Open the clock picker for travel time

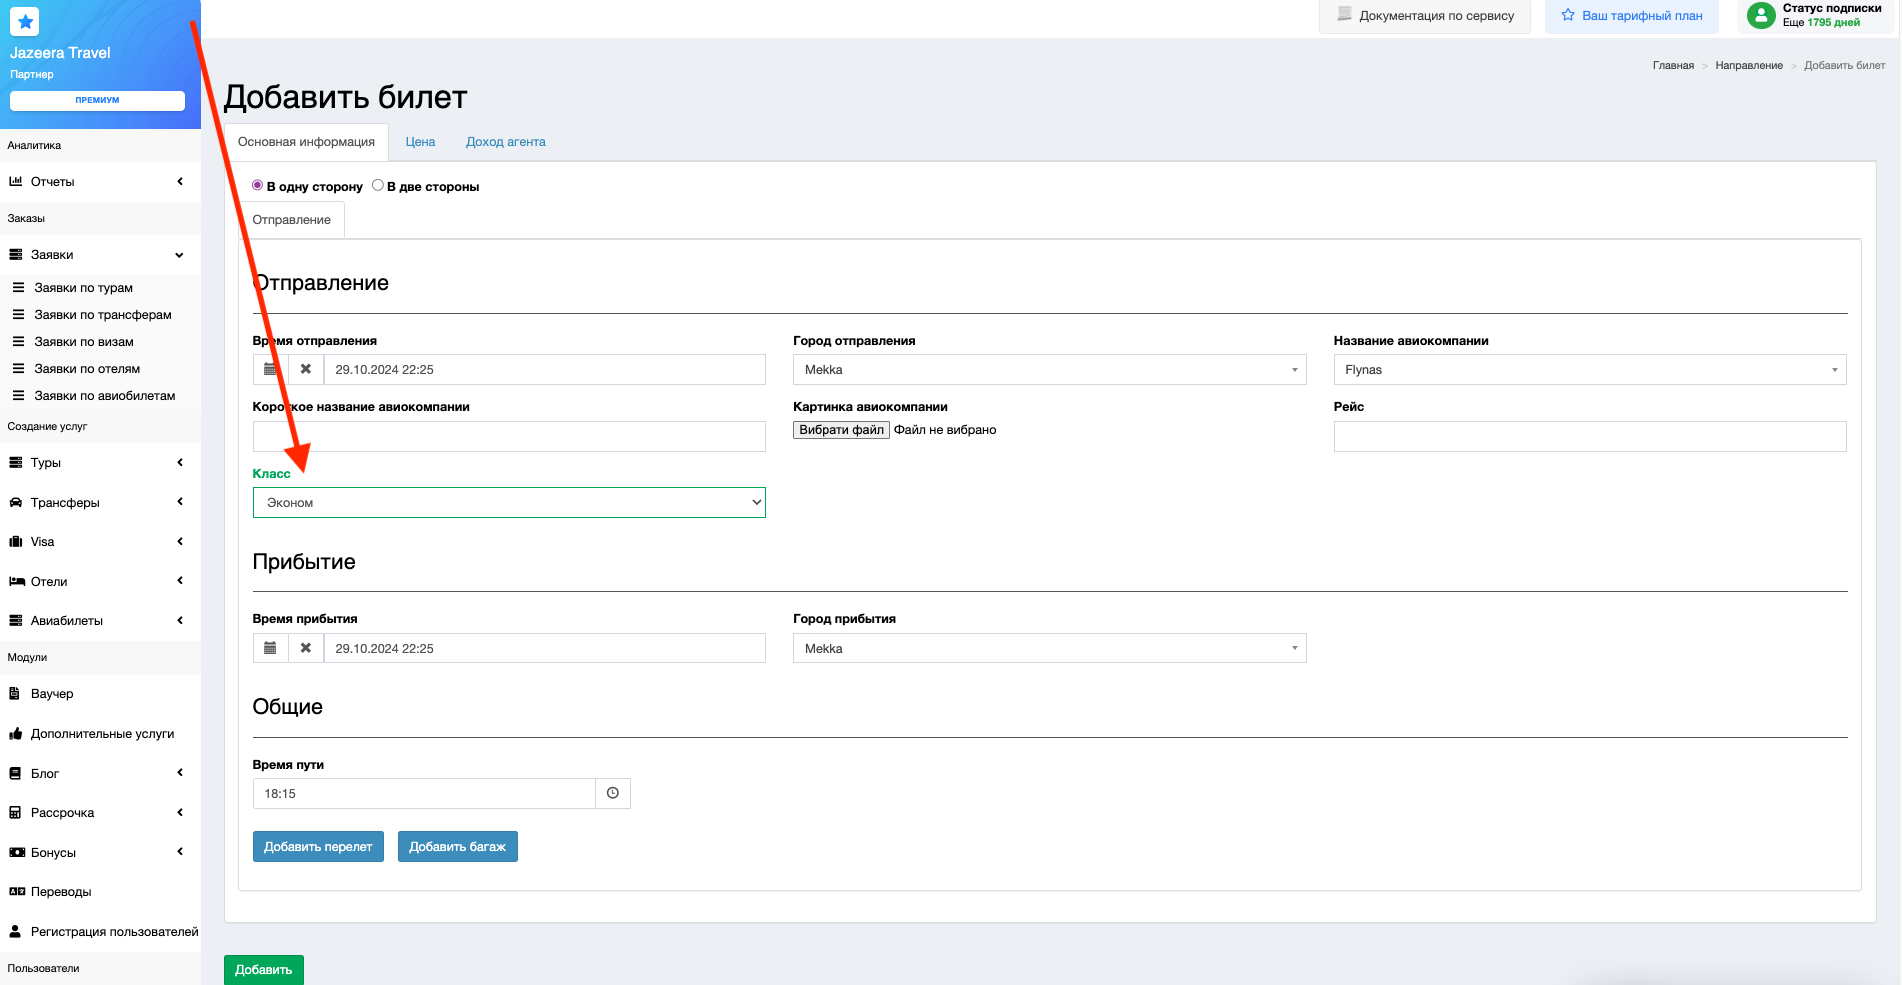point(613,794)
